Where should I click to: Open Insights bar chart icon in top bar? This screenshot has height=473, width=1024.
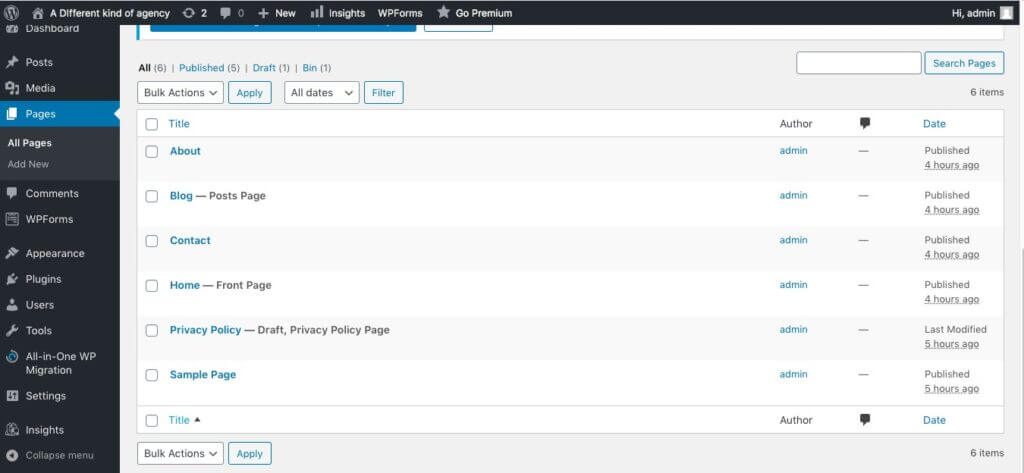click(317, 12)
